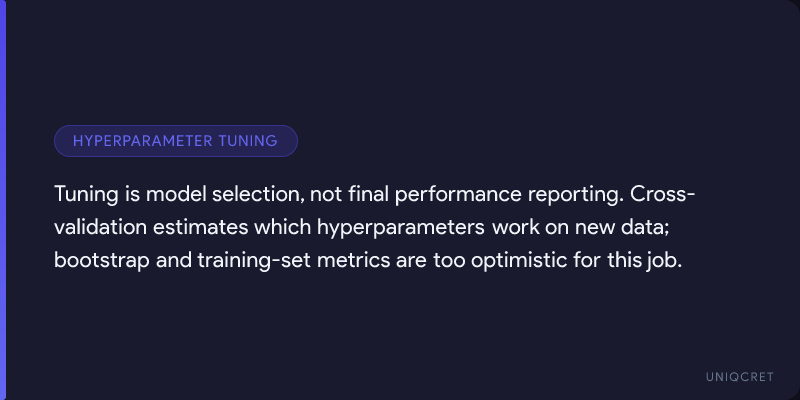Click the purple accent bar on left edge
The height and width of the screenshot is (400, 800).
[x=3, y=200]
